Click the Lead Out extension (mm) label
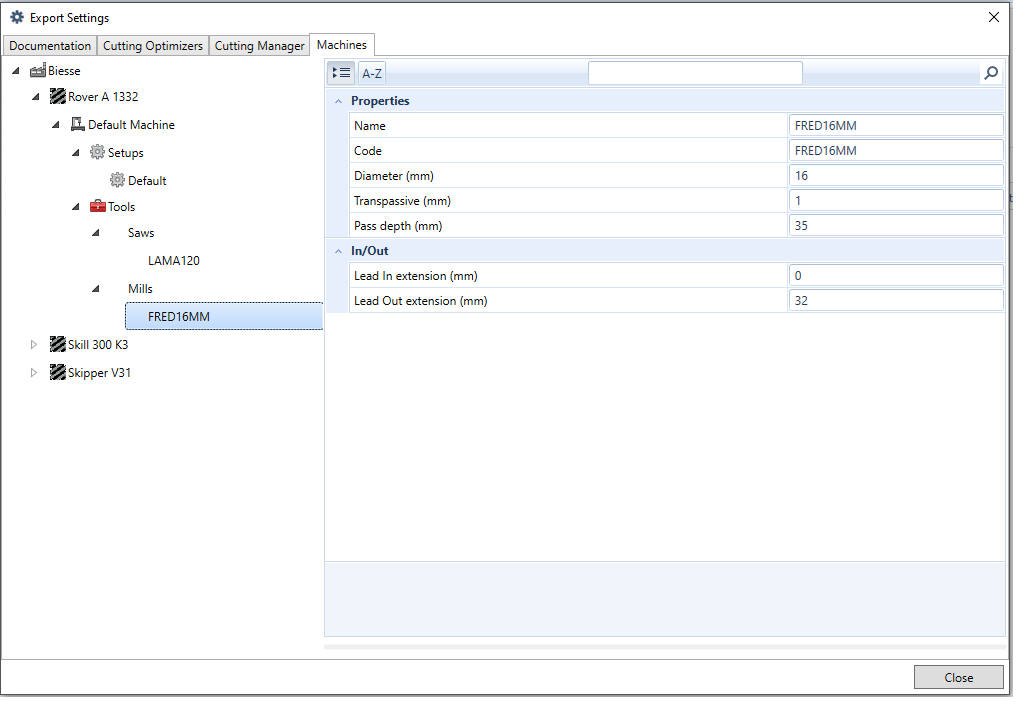Image resolution: width=1030 pixels, height=710 pixels. tap(420, 300)
